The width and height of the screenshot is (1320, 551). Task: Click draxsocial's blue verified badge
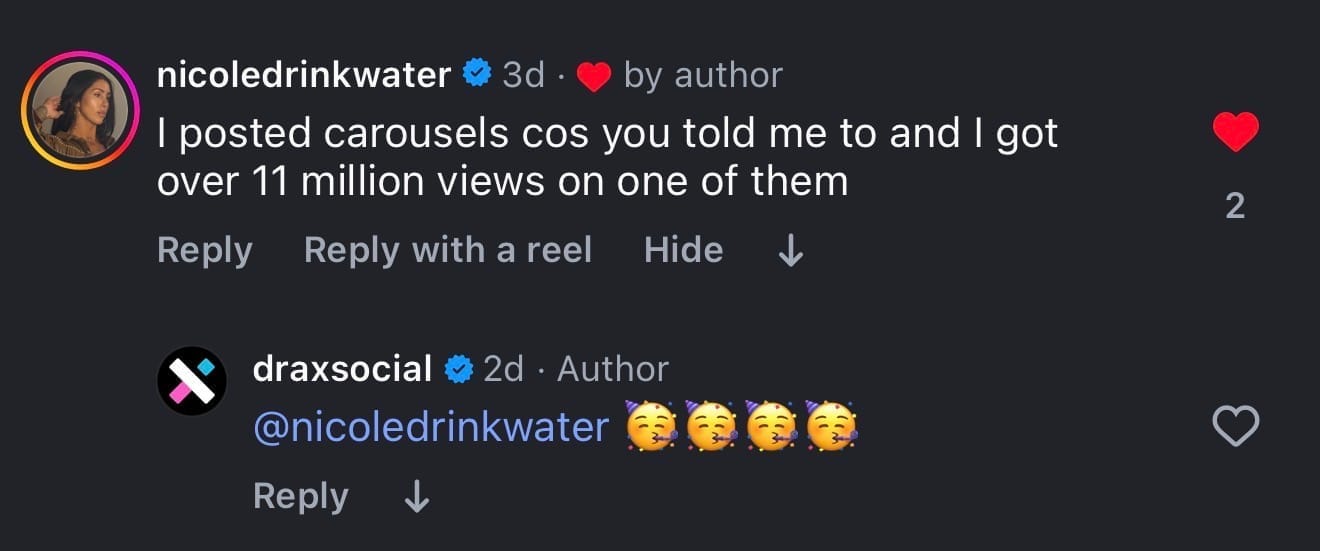458,369
